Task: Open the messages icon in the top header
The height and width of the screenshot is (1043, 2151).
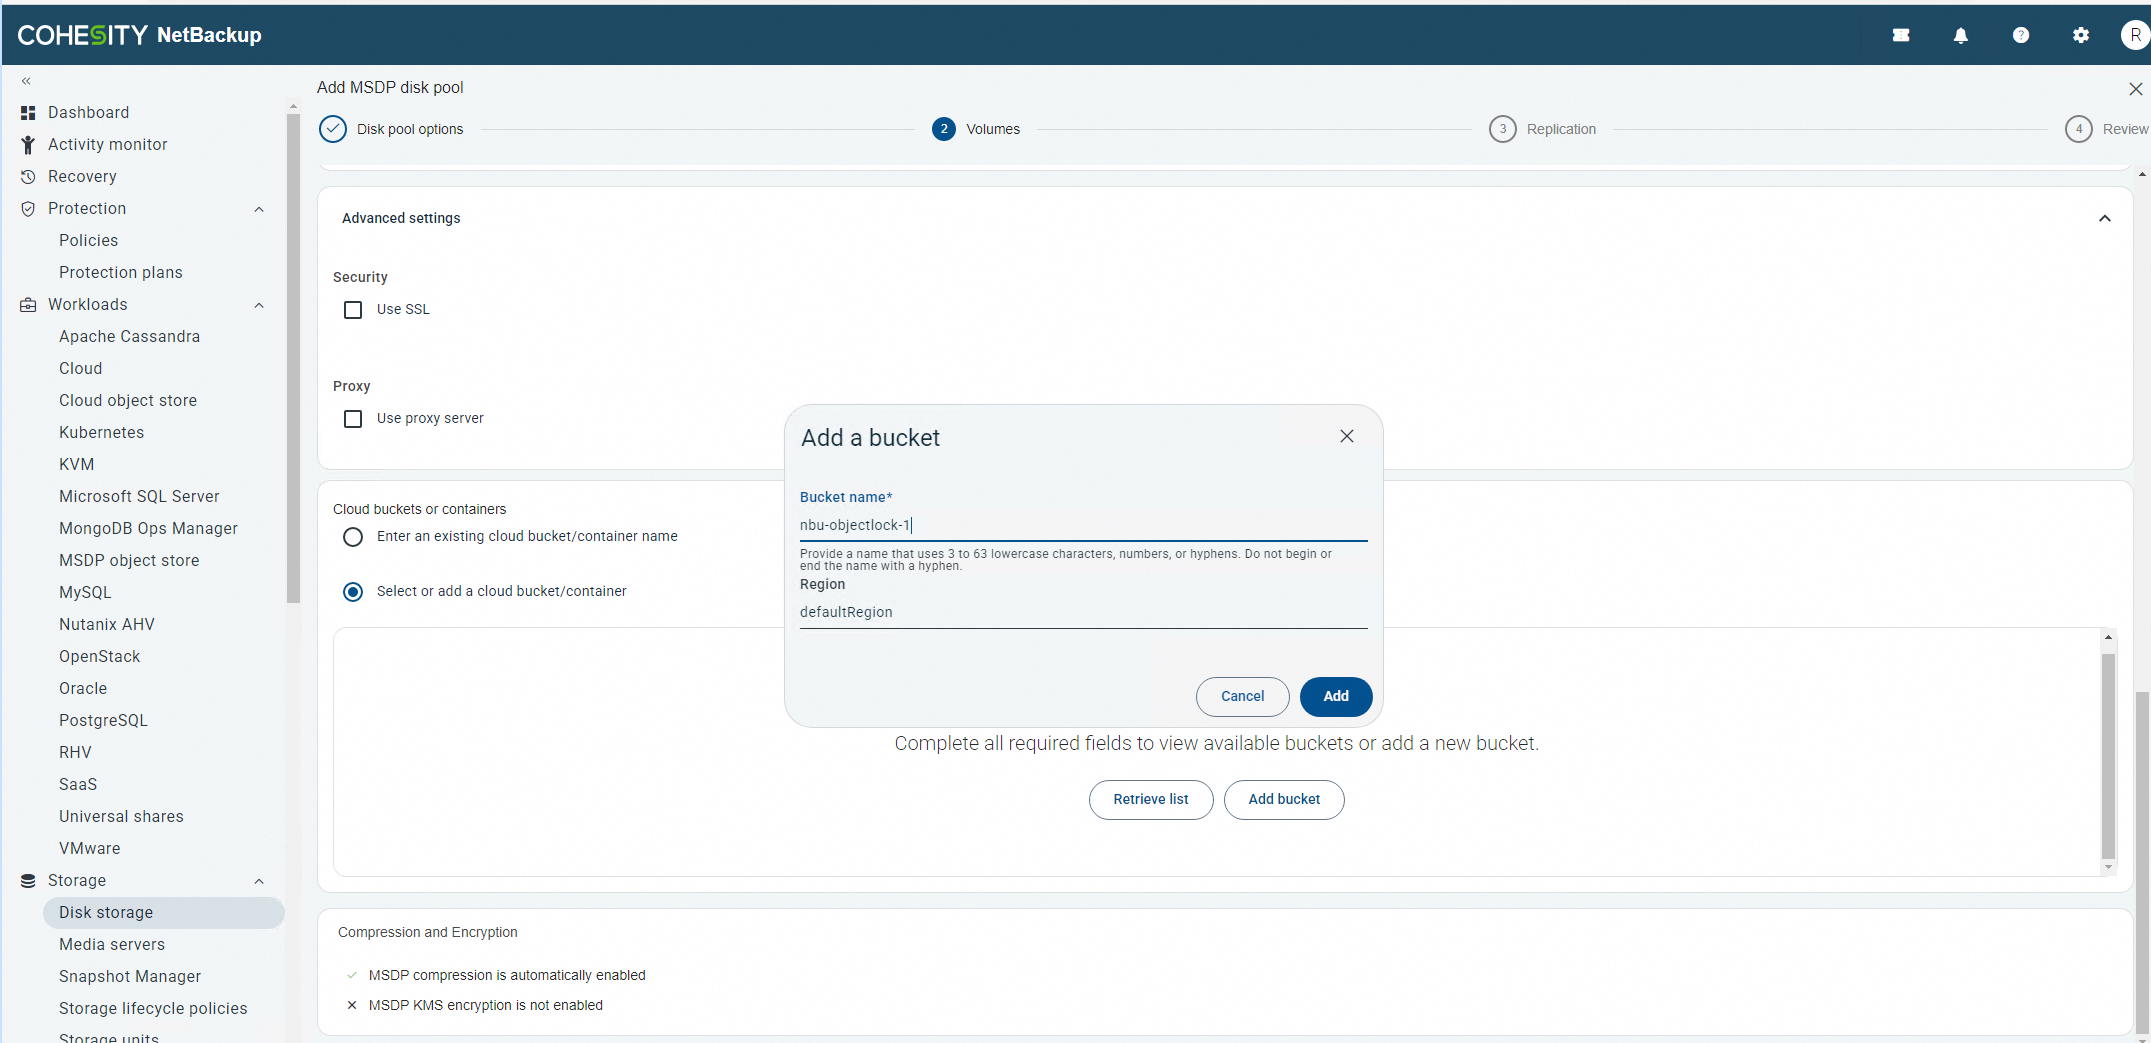Action: point(1901,35)
